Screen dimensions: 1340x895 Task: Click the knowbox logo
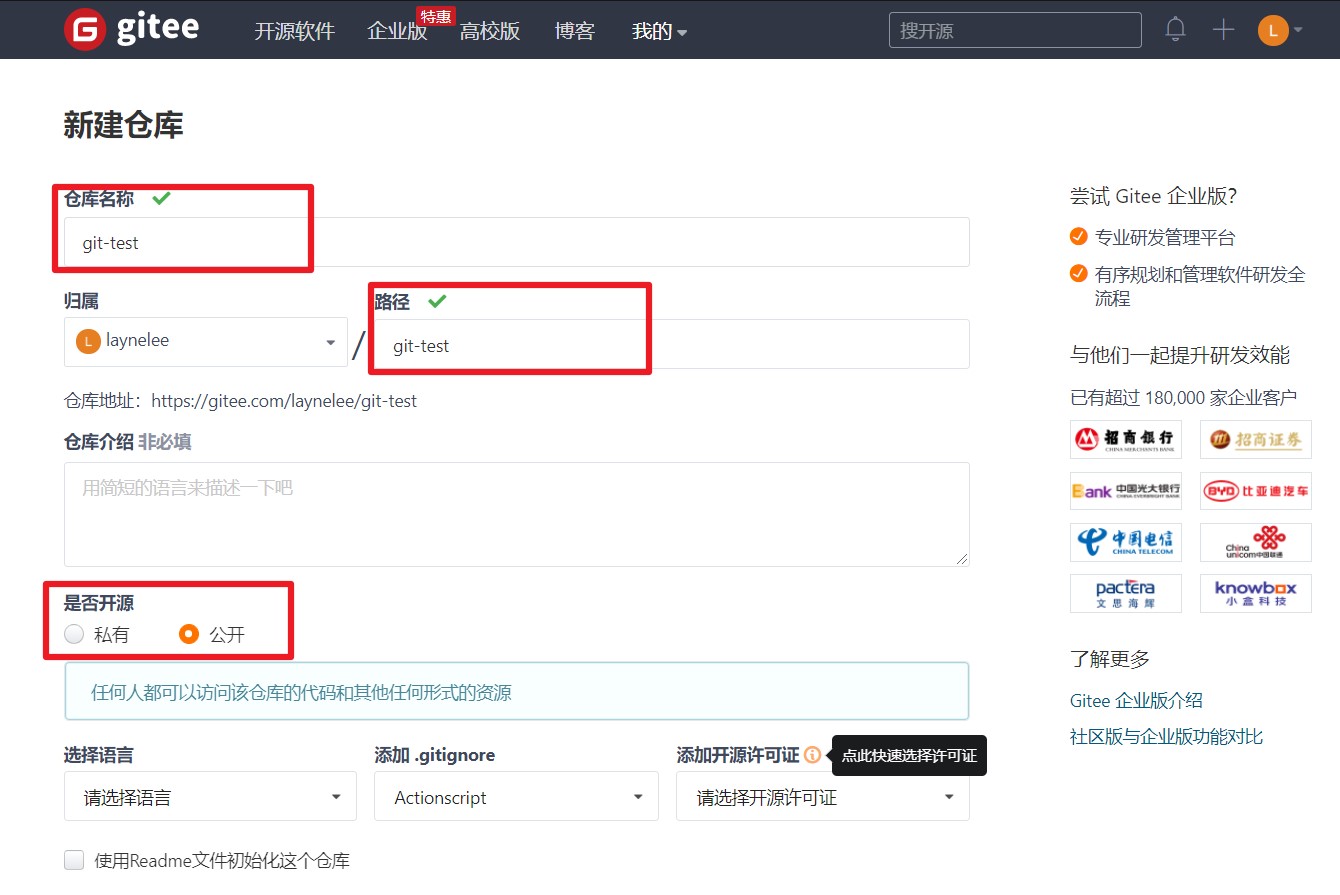1256,593
